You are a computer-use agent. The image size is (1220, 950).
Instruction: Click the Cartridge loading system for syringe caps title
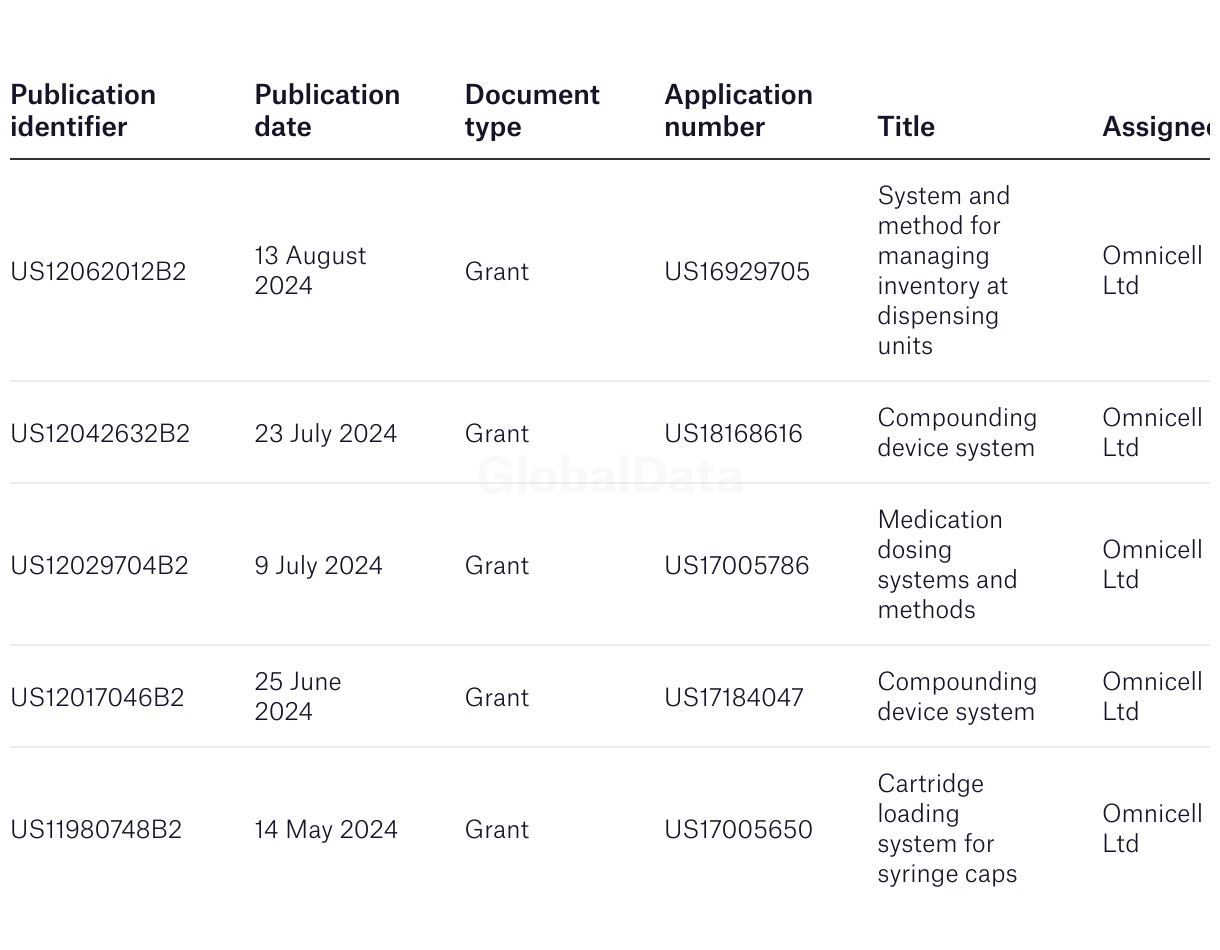coord(947,828)
